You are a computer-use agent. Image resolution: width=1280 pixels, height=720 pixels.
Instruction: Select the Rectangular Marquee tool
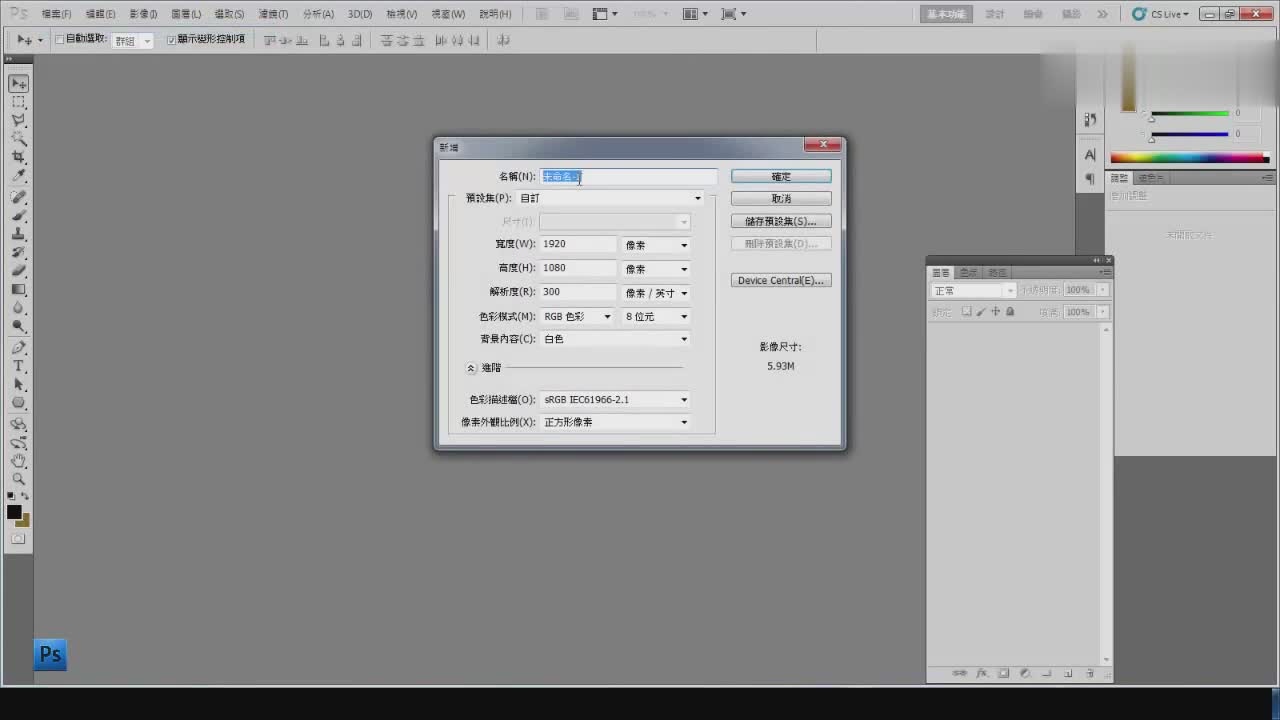(18, 102)
